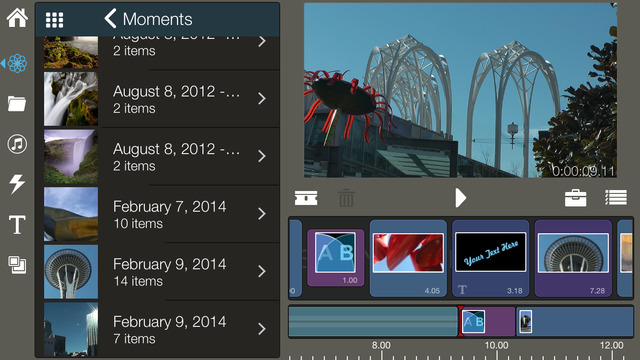The width and height of the screenshot is (640, 360).
Task: Select the Your Text Here title clip
Action: (x=491, y=258)
